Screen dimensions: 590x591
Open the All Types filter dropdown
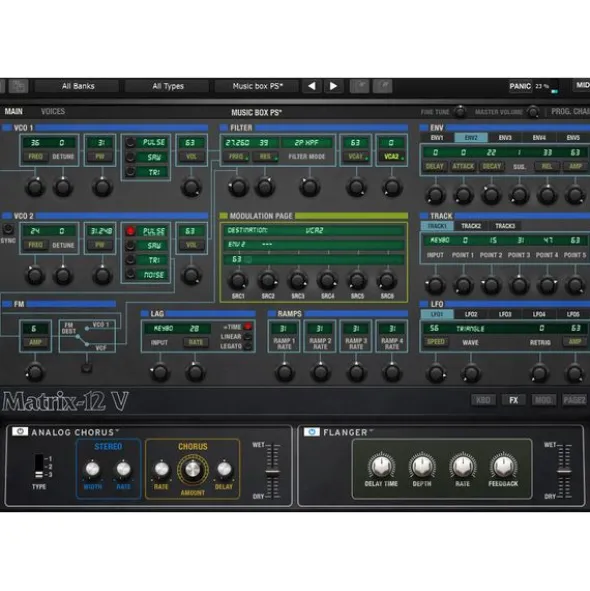(x=168, y=86)
